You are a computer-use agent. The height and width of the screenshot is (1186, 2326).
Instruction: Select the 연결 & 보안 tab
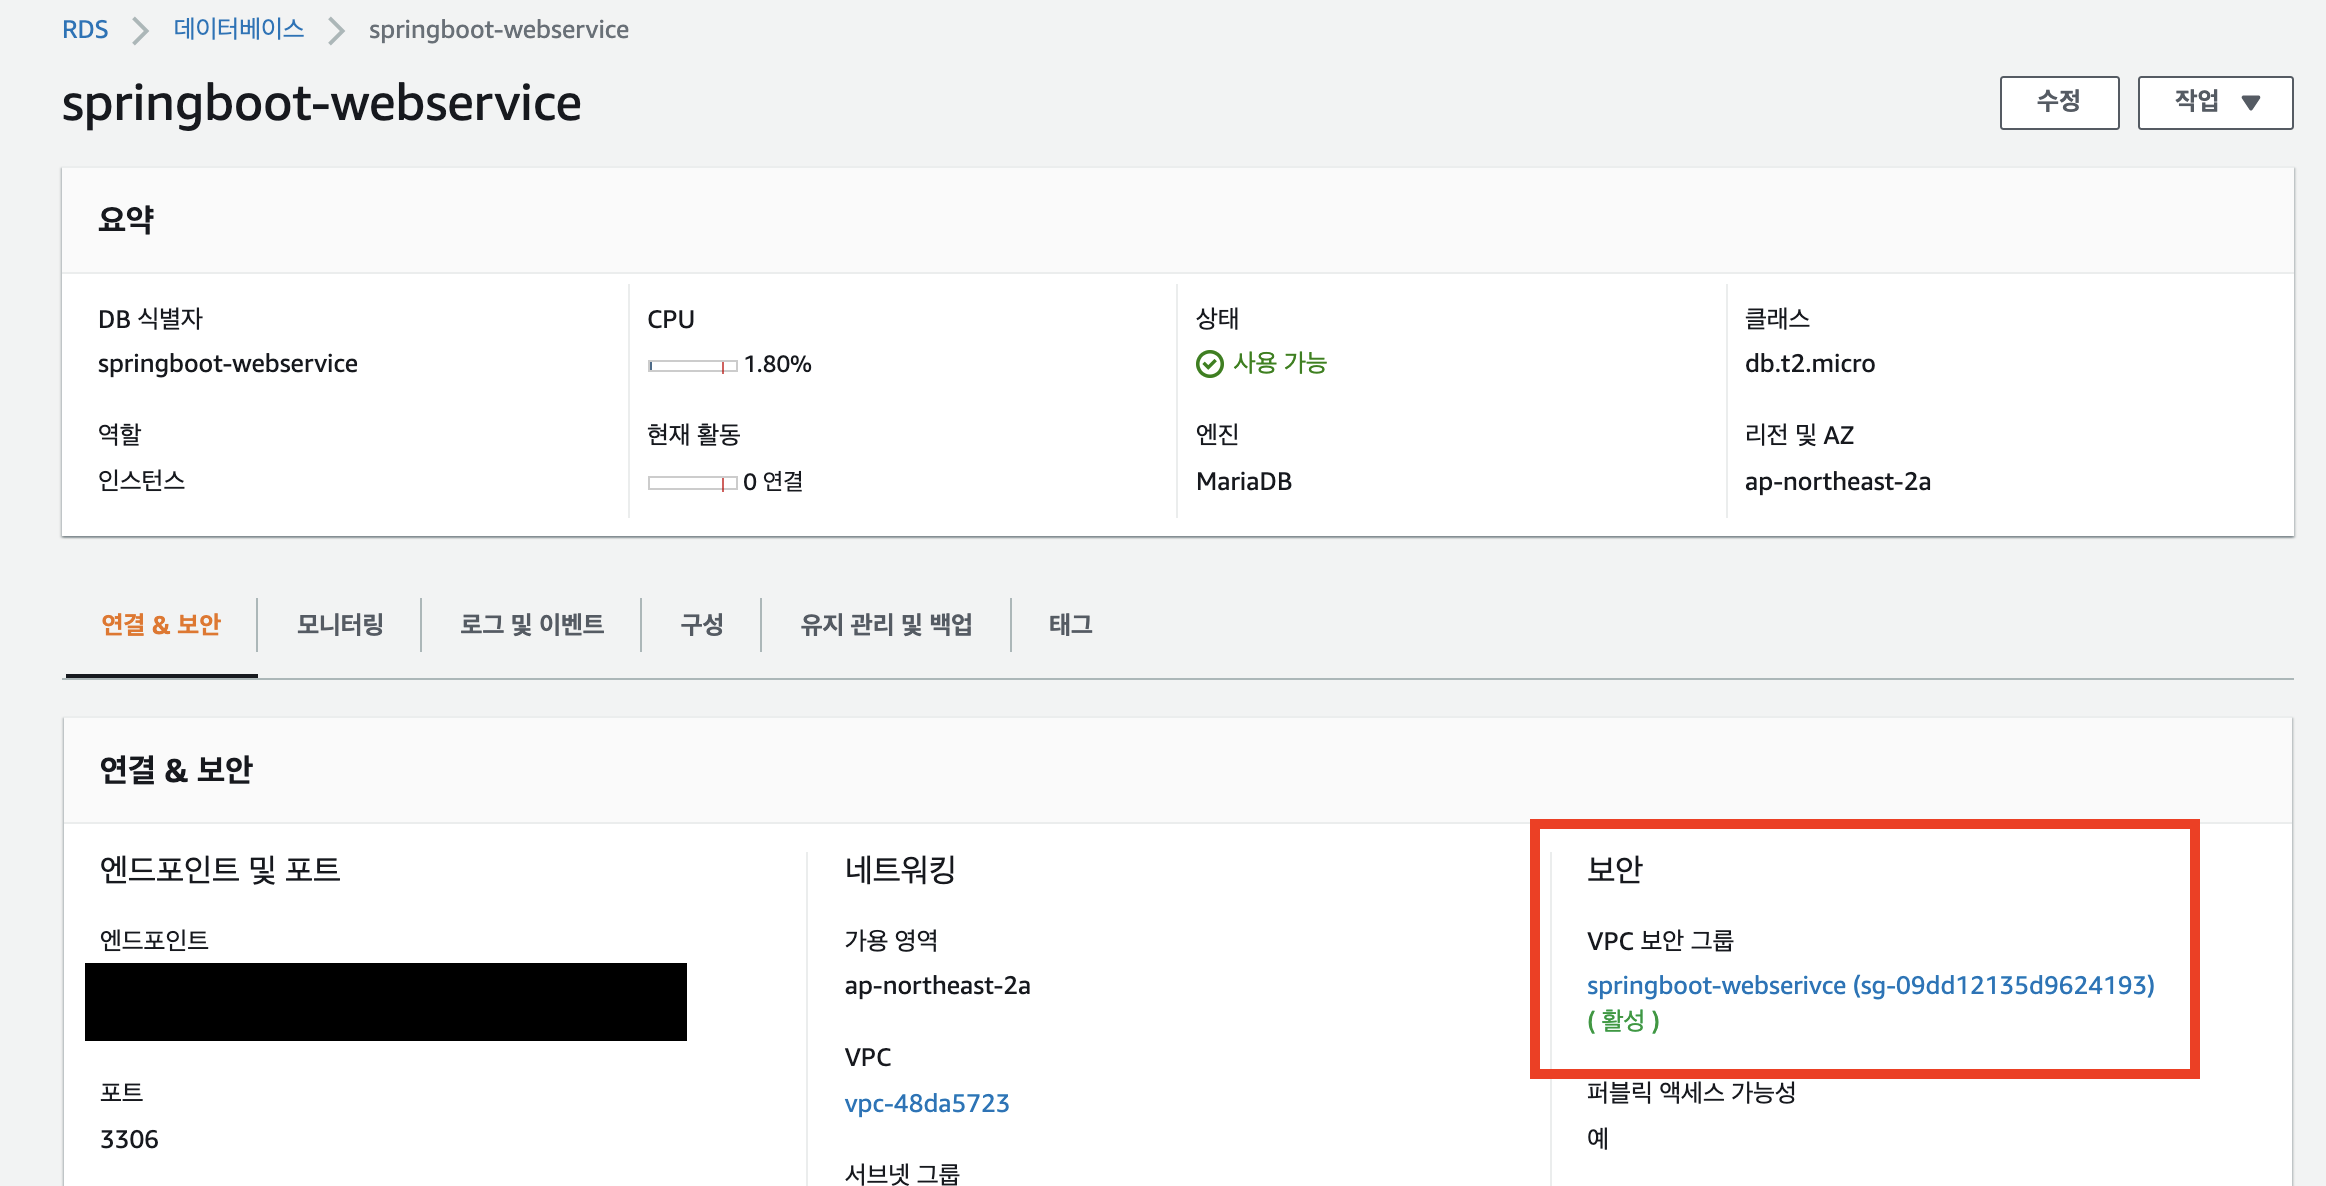(x=161, y=625)
